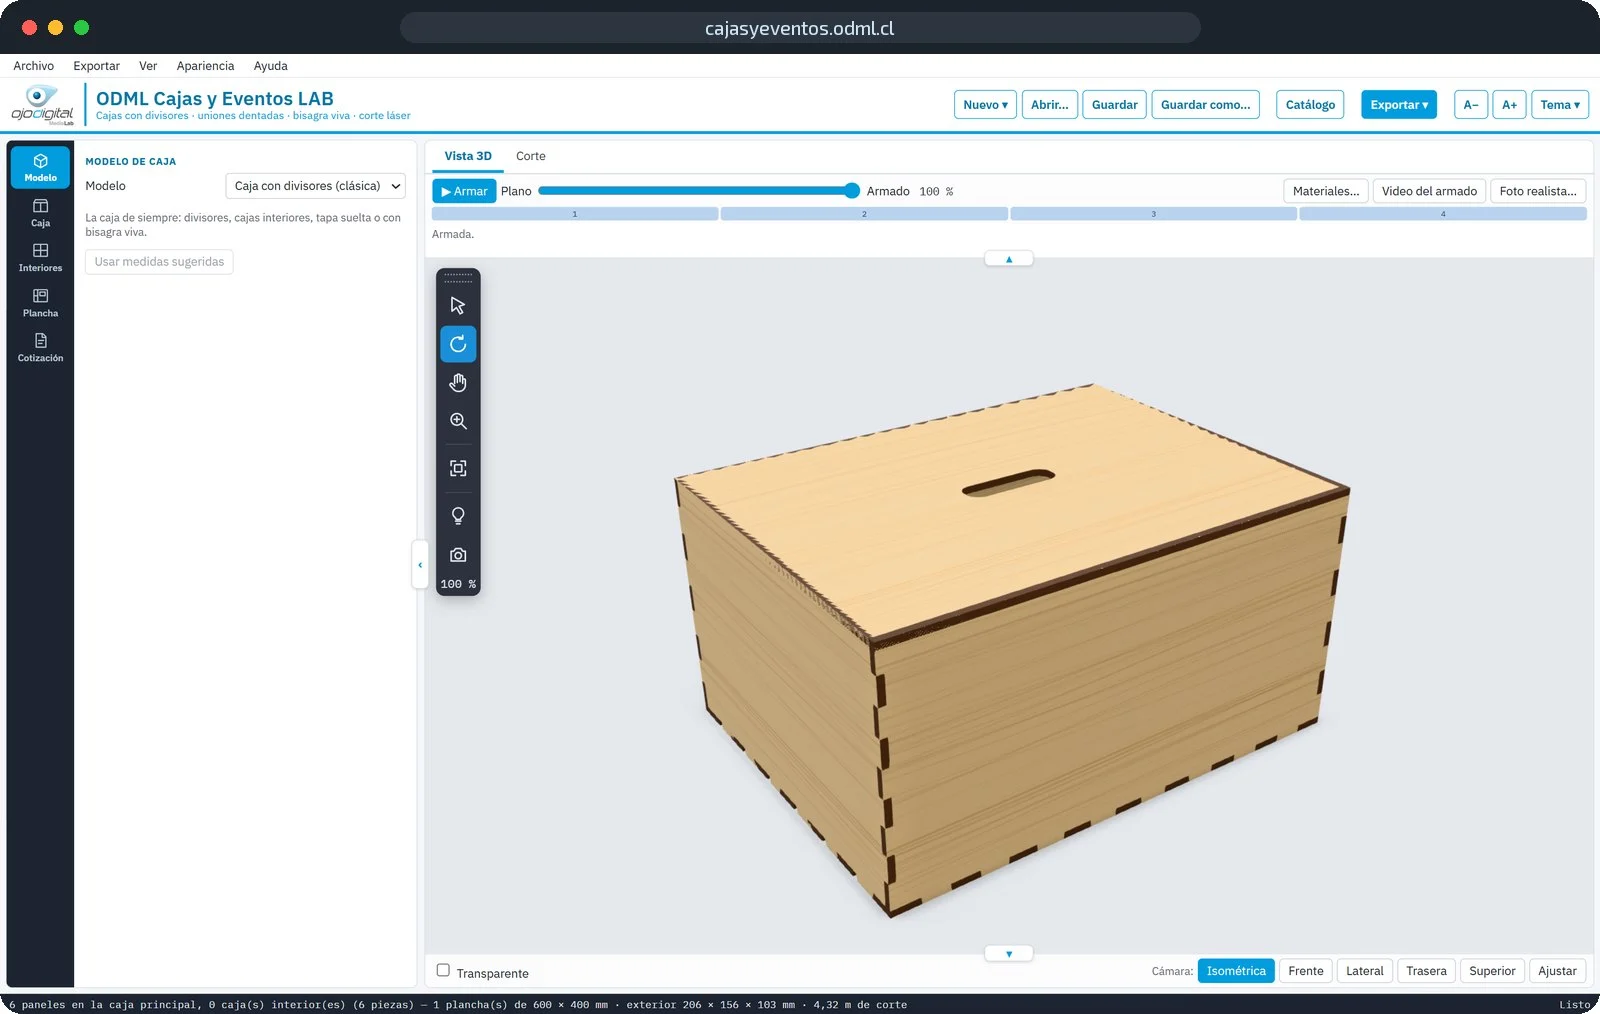1600x1014 pixels.
Task: Collapse the left panel with the chevron
Action: (x=420, y=565)
